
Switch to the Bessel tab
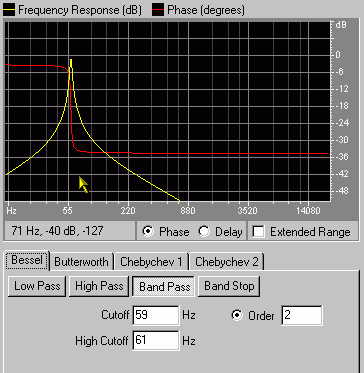27,260
